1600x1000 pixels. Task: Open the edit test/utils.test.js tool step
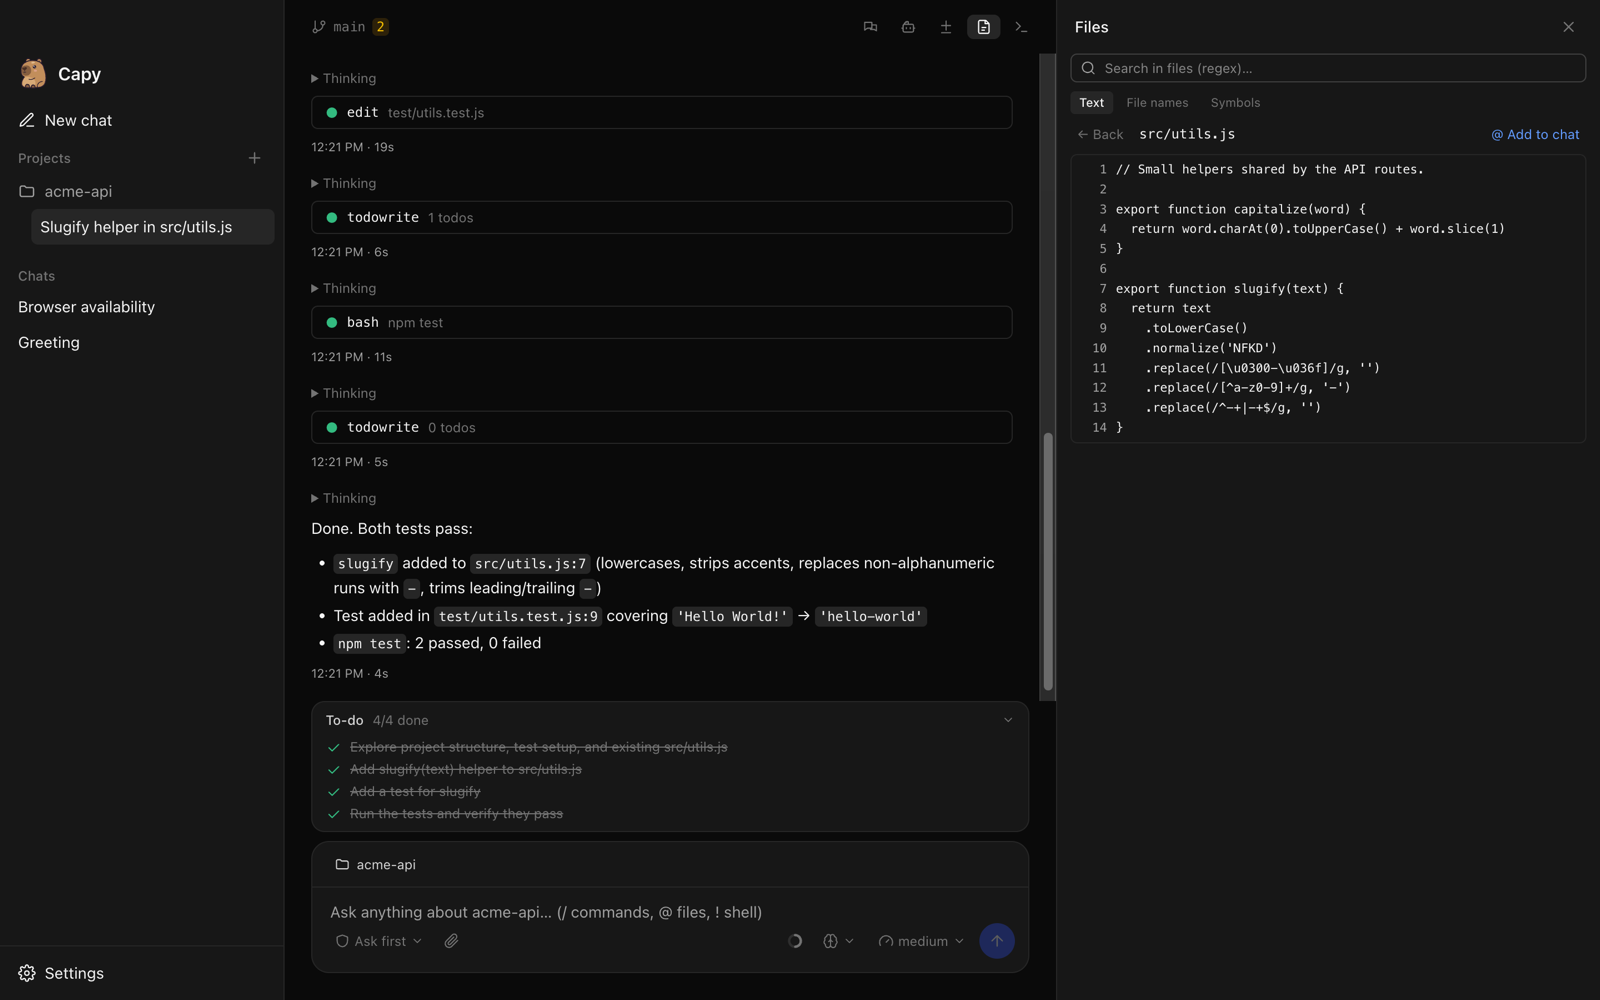661,112
